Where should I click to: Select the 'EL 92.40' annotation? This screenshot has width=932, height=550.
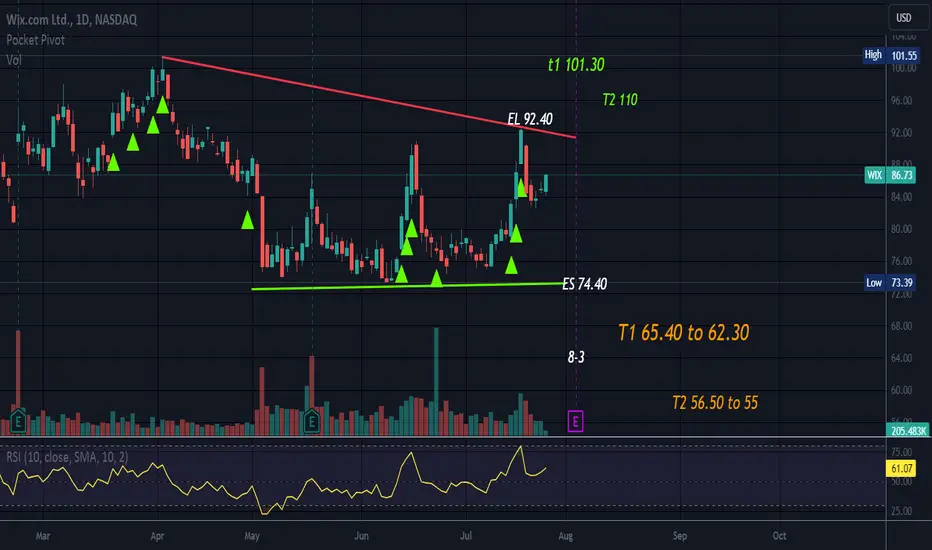click(530, 119)
